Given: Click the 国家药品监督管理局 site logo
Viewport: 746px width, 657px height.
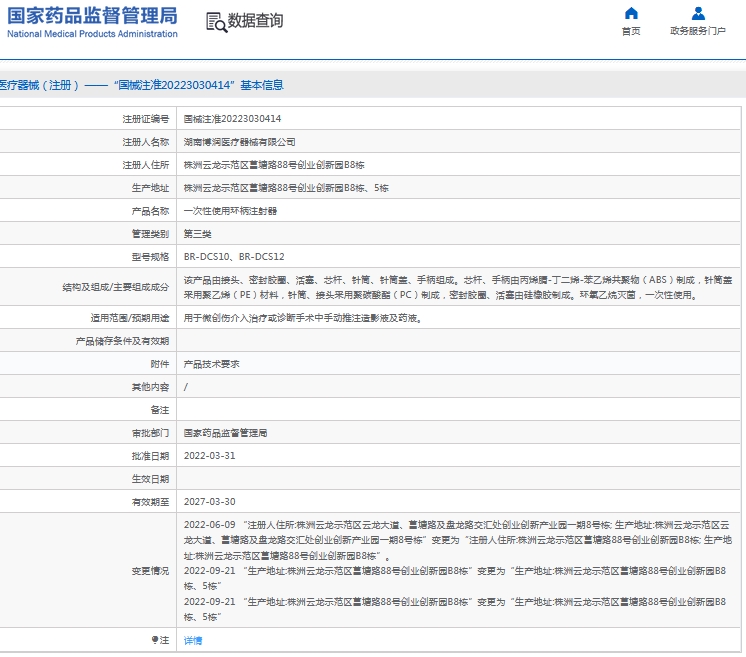Looking at the screenshot, I should 92,21.
